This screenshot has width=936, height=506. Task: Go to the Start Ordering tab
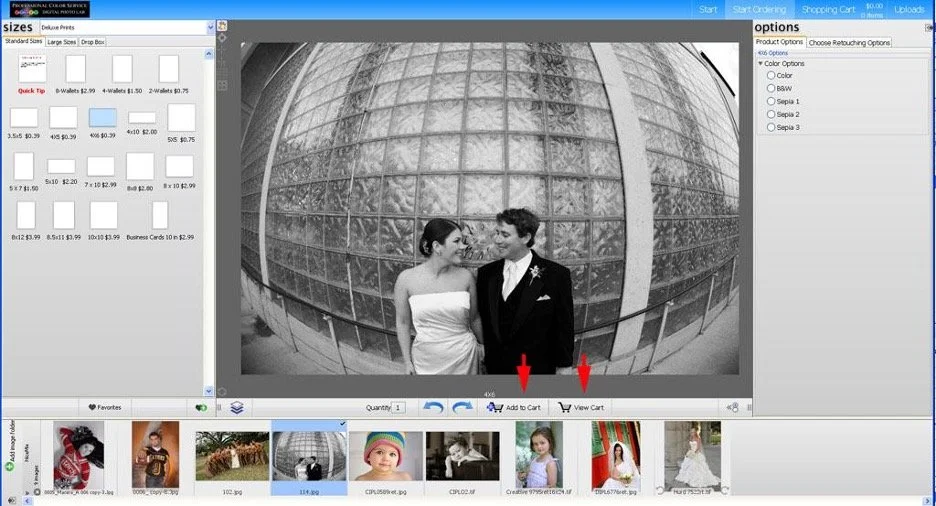(x=759, y=10)
